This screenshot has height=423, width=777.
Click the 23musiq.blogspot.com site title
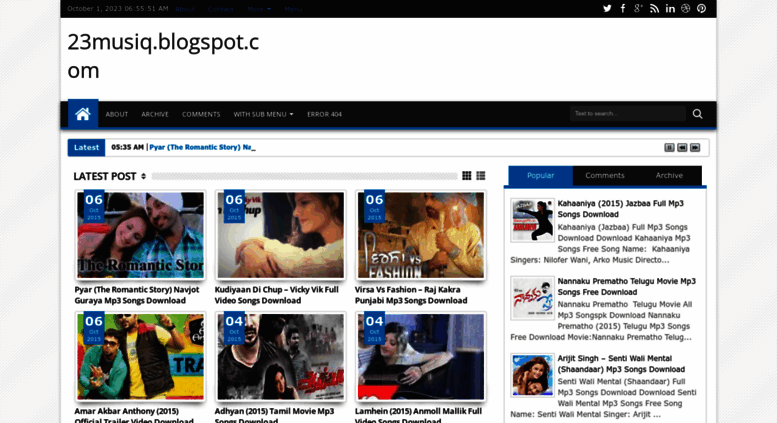[x=163, y=56]
